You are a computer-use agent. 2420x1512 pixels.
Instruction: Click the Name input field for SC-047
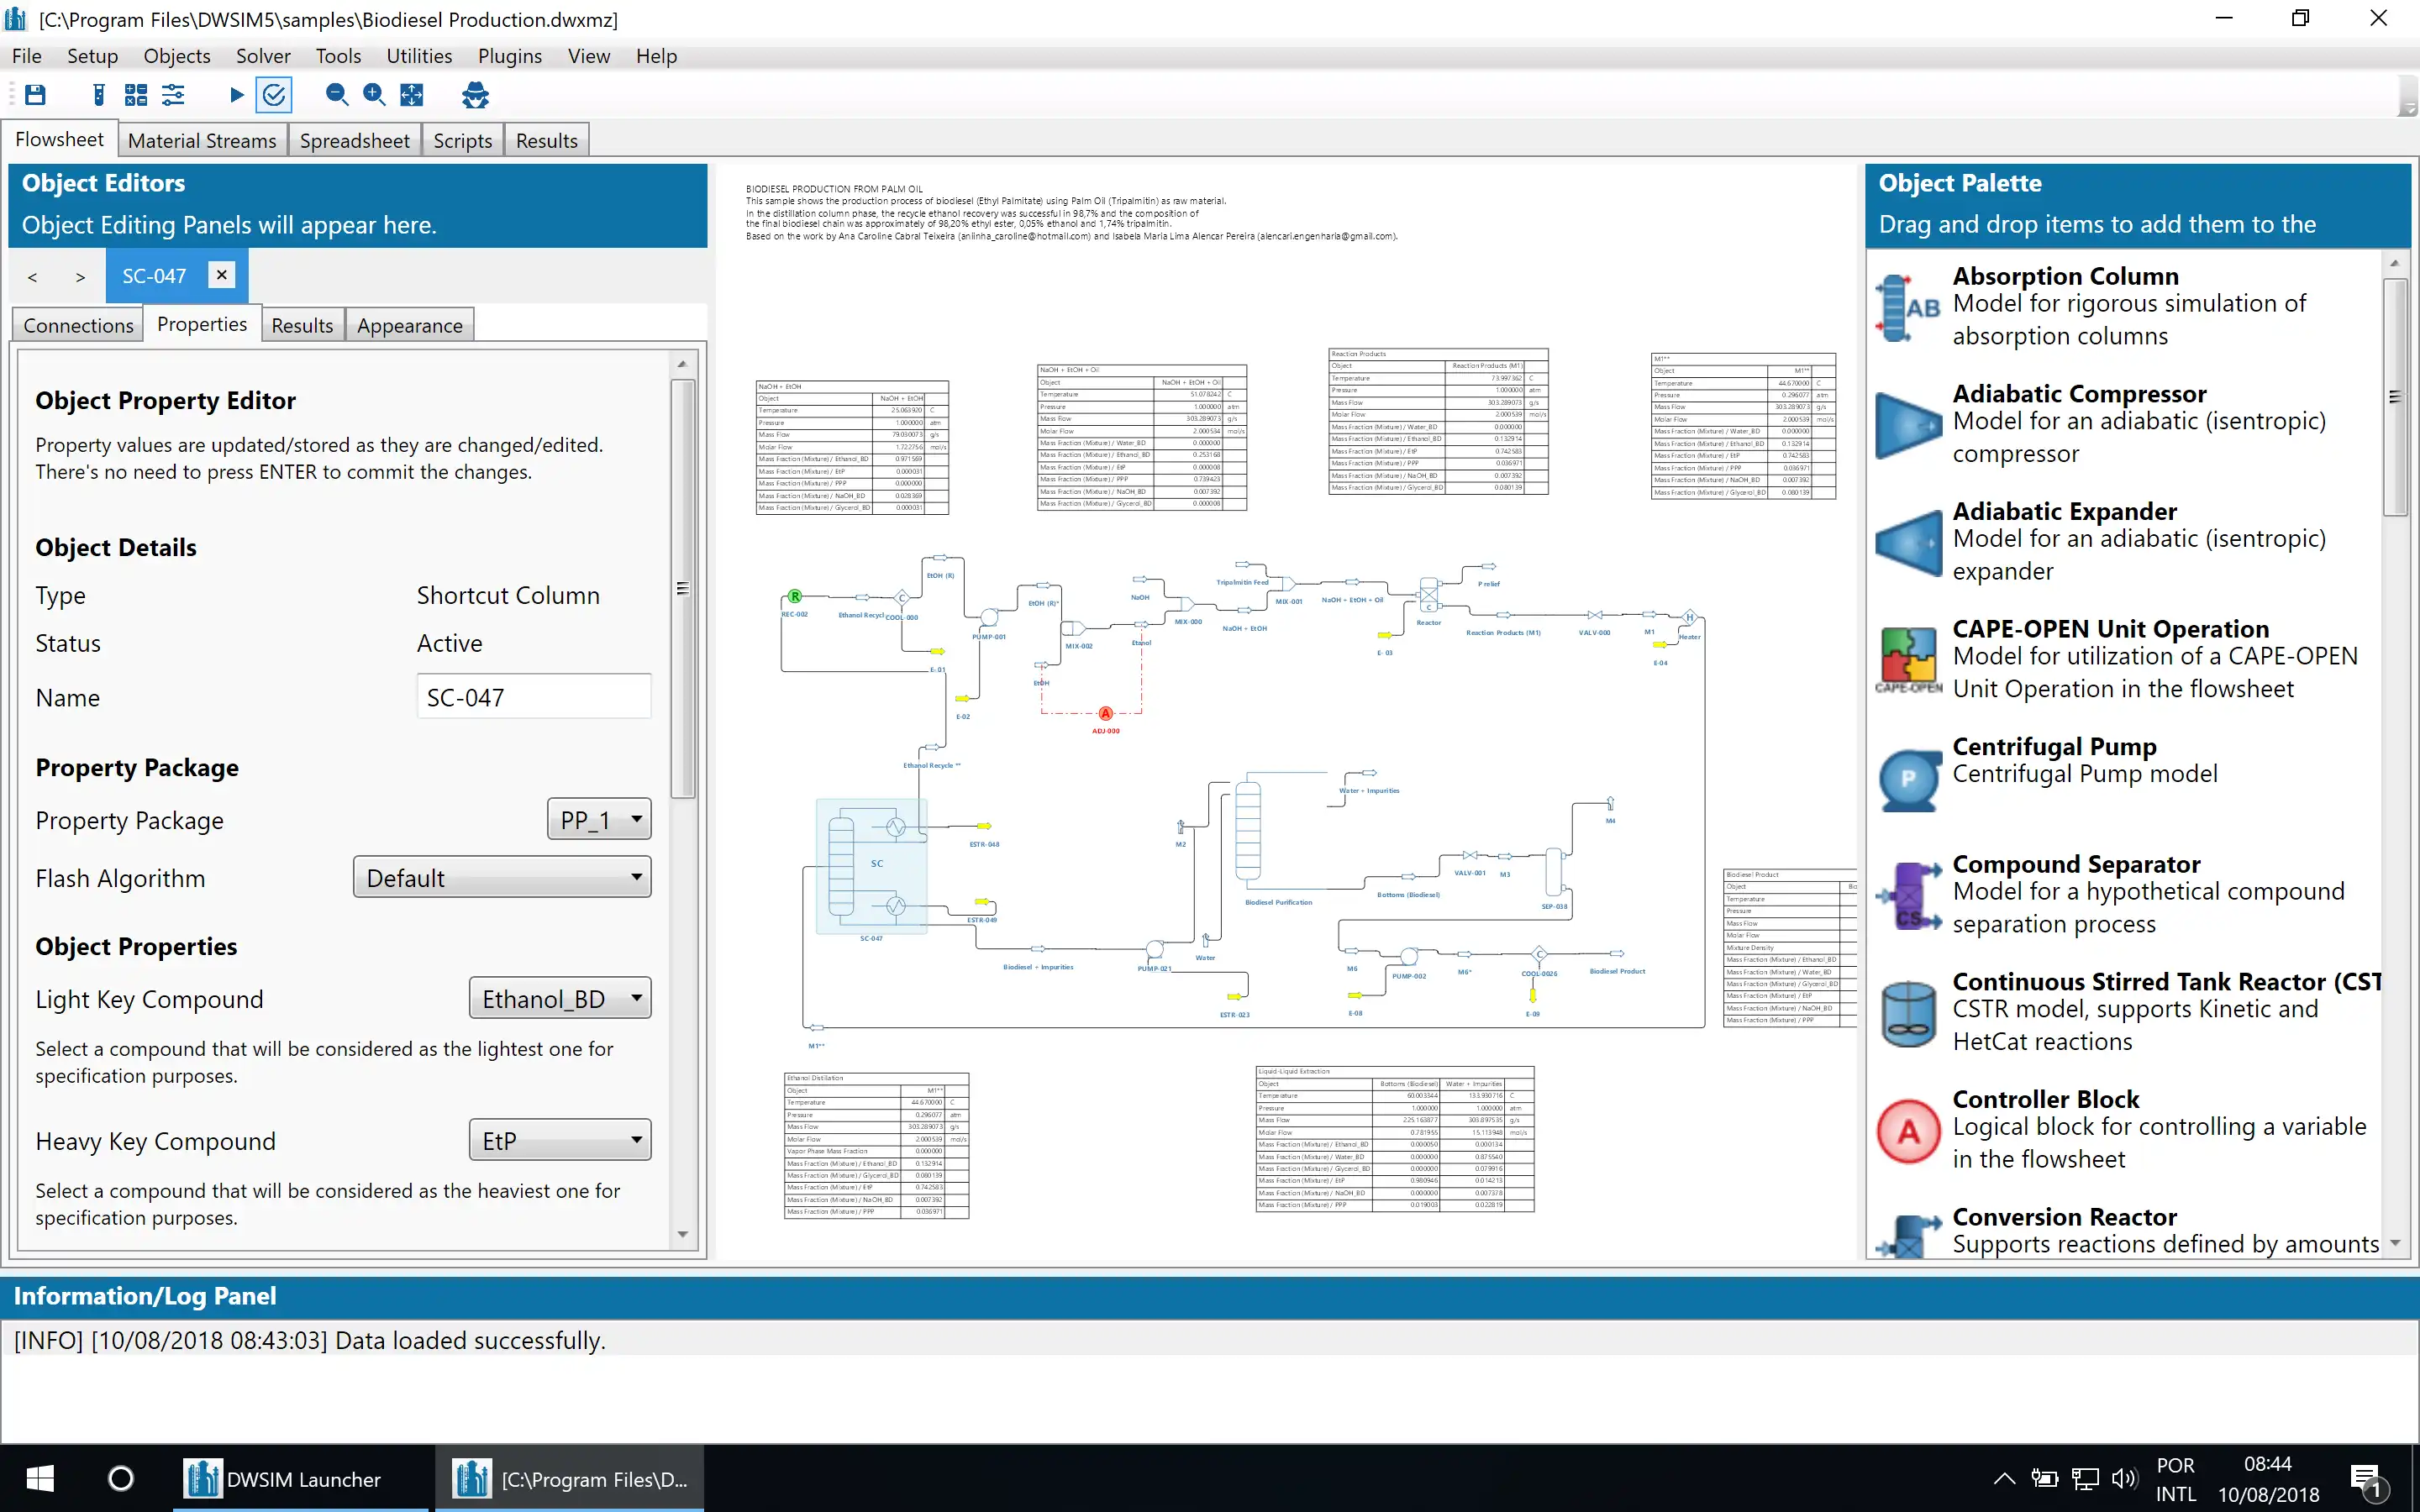point(533,695)
